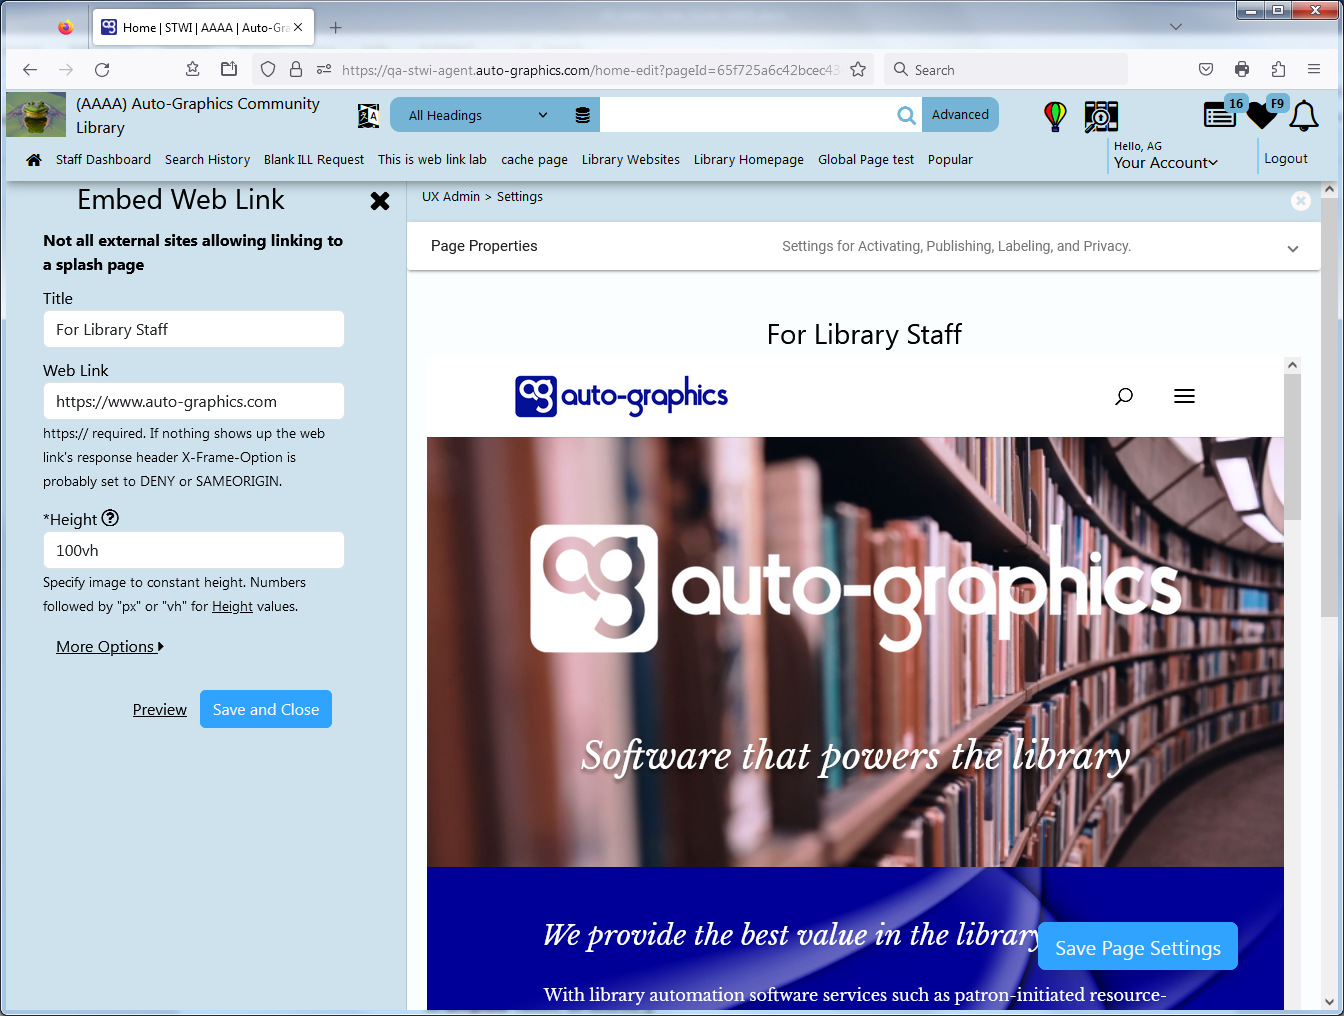Click Logout link

pyautogui.click(x=1286, y=159)
